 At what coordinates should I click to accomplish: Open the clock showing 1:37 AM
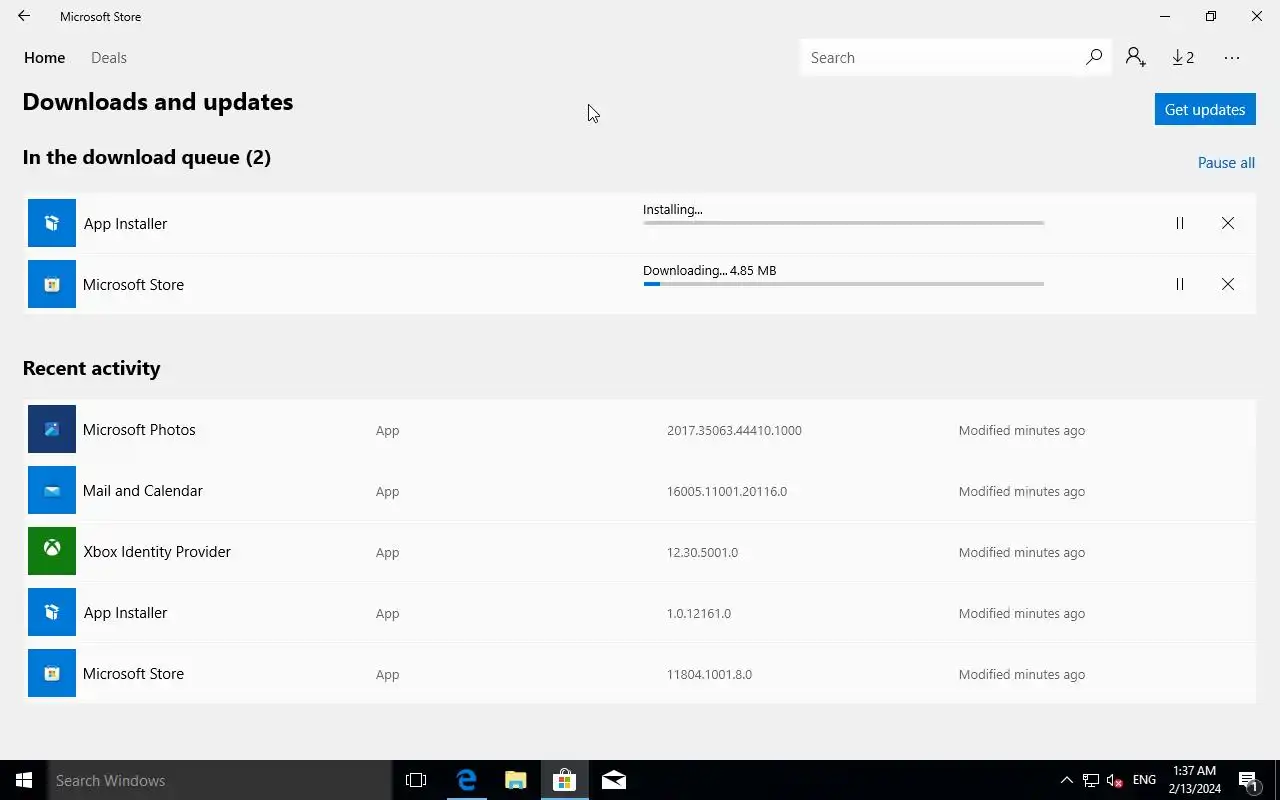tap(1194, 780)
